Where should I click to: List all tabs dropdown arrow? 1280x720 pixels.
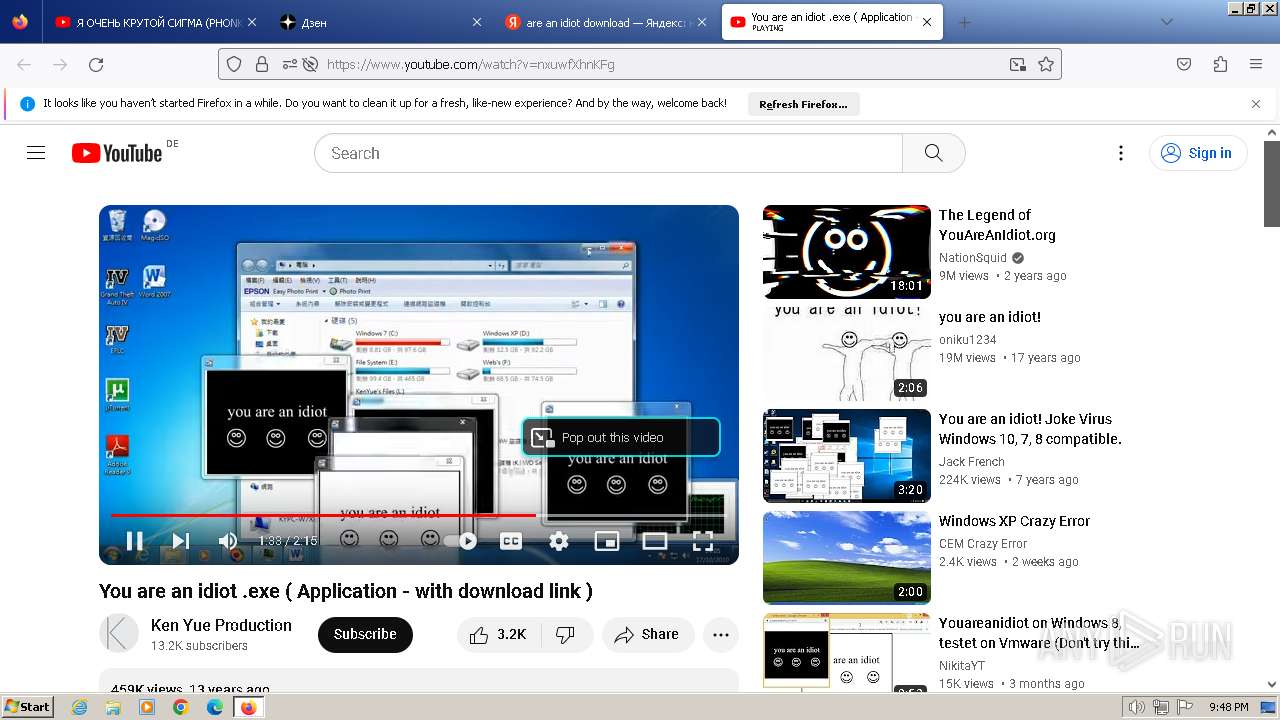click(1166, 22)
